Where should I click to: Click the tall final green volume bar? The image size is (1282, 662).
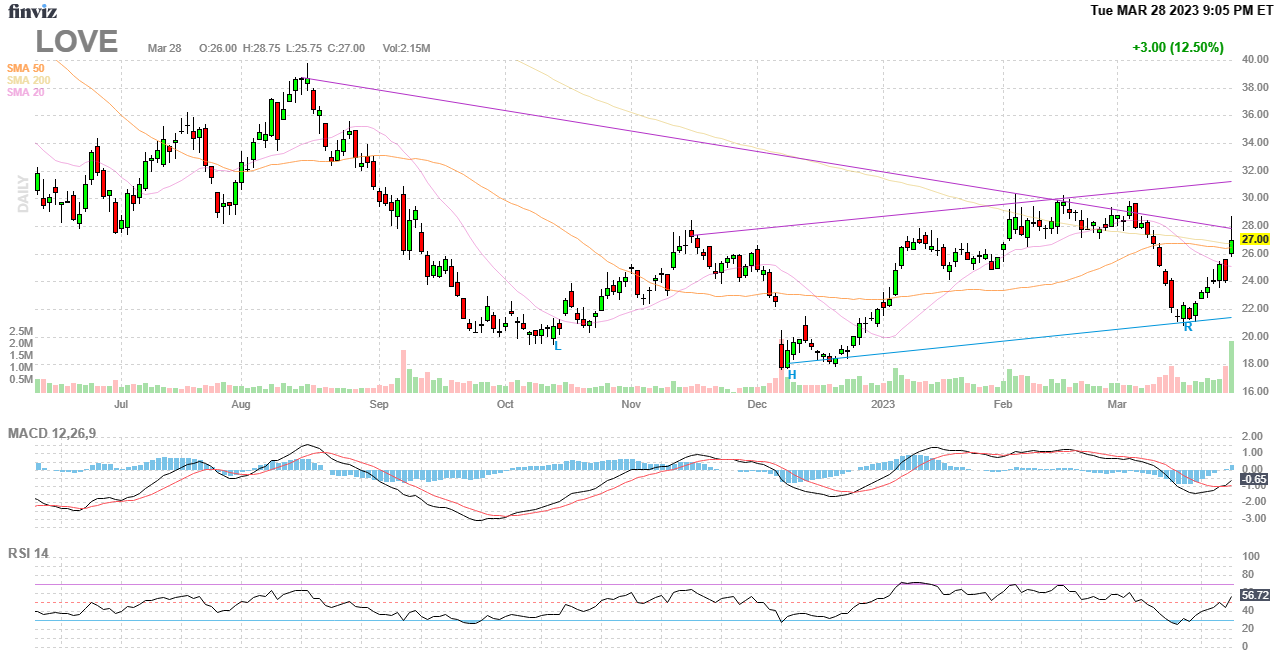[x=1231, y=367]
